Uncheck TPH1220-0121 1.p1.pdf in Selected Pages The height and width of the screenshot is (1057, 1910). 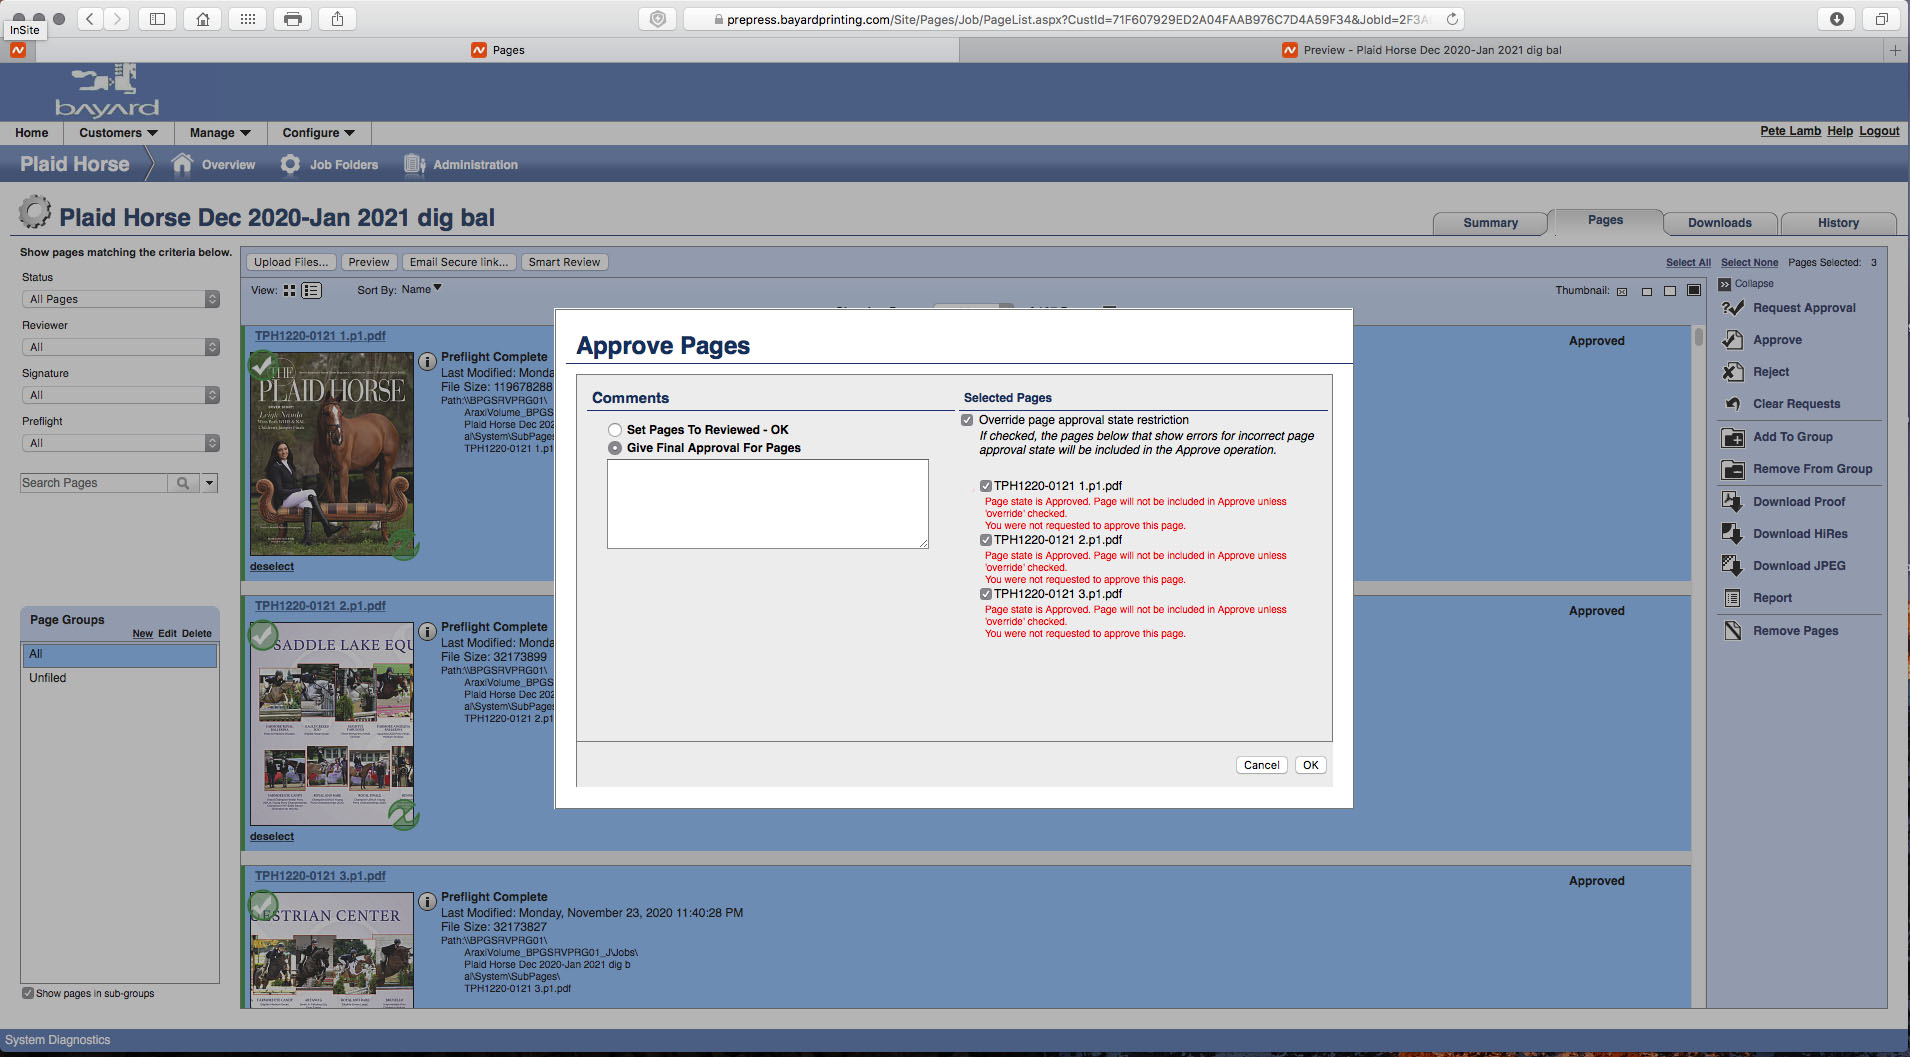986,486
